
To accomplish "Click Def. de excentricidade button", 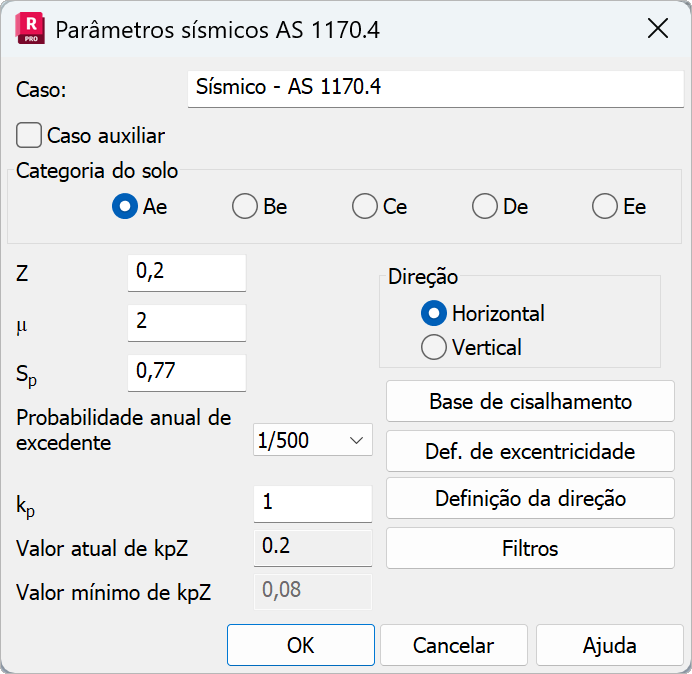I will pyautogui.click(x=530, y=451).
